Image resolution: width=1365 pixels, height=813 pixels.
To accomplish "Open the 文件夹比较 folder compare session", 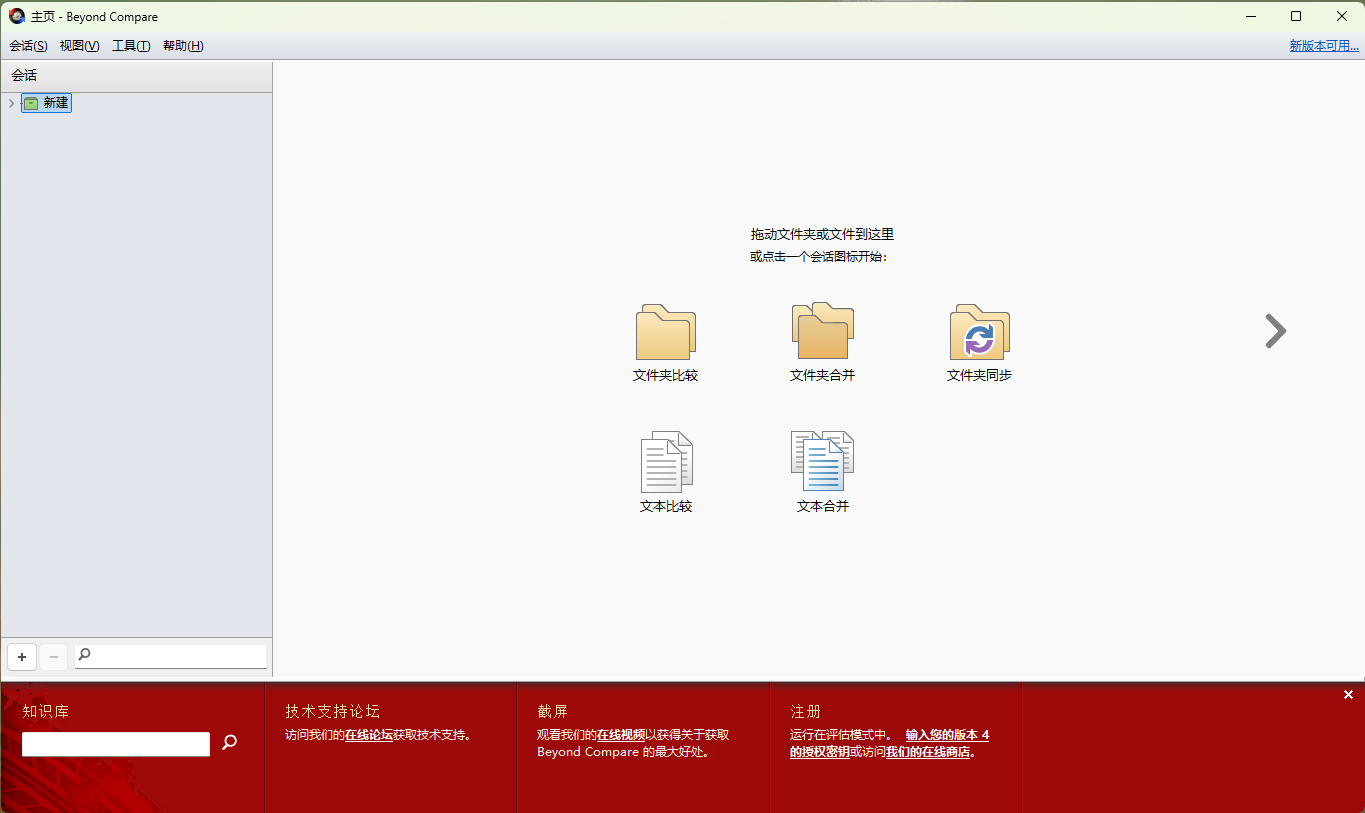I will (666, 343).
